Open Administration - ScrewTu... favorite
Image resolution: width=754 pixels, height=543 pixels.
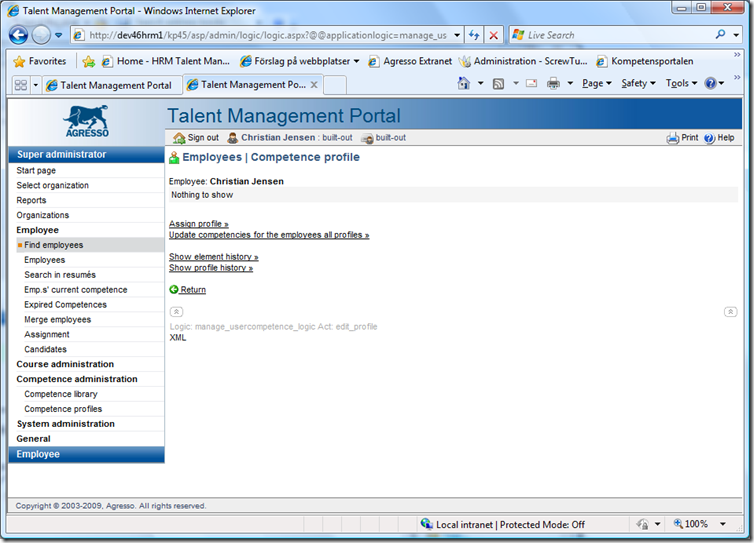click(523, 61)
